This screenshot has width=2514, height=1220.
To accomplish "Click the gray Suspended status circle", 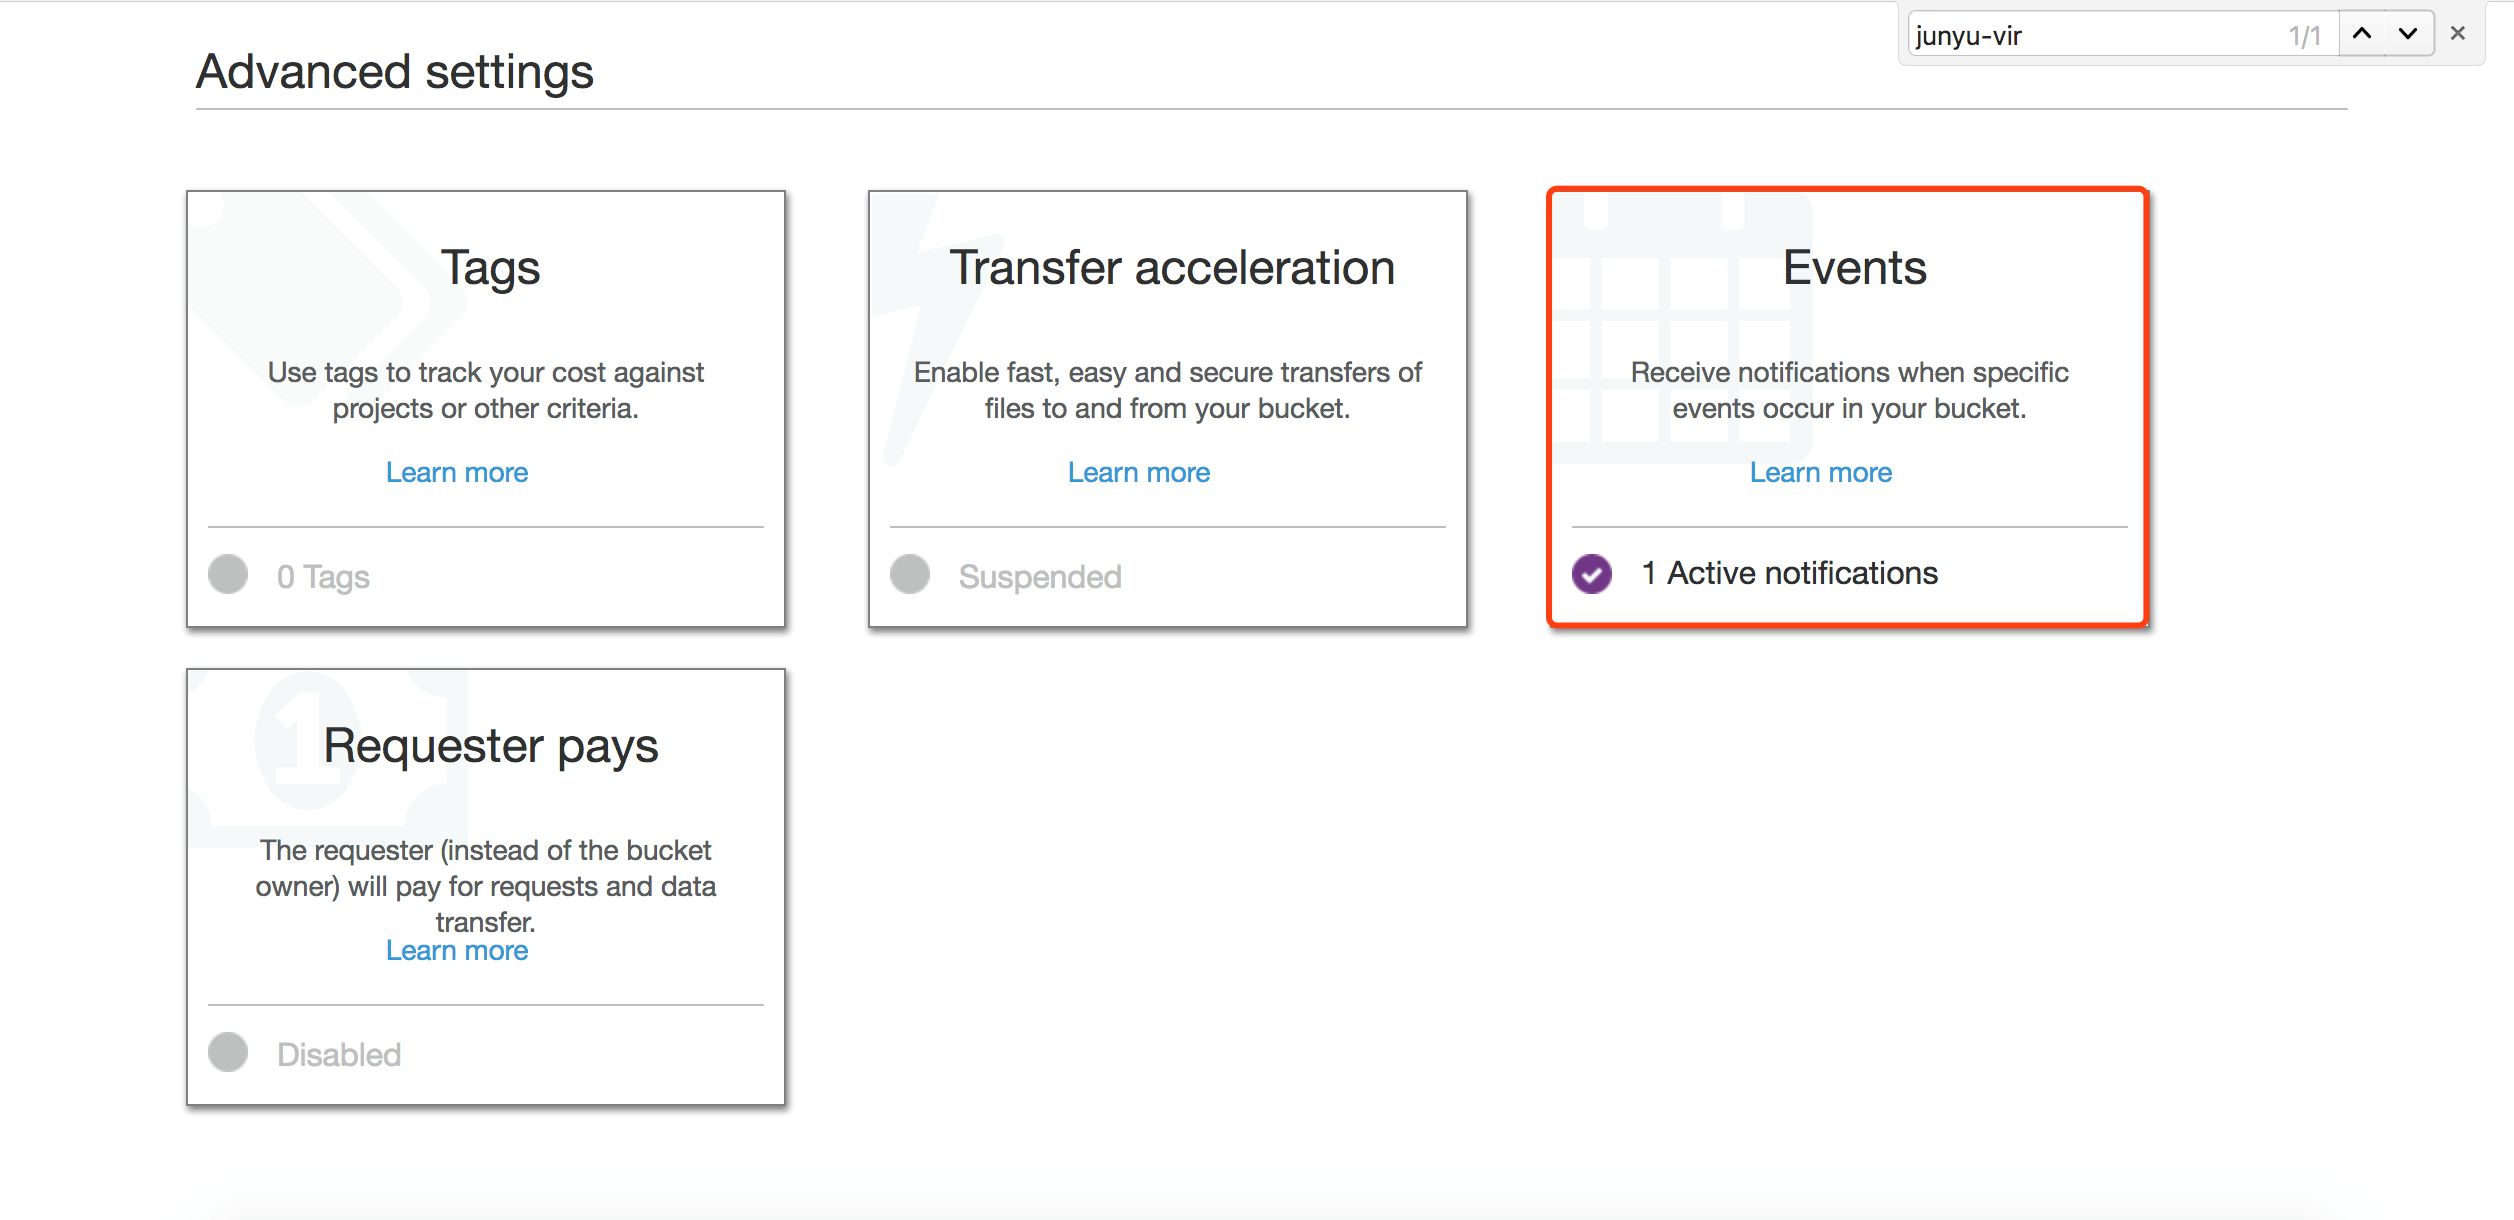I will (x=910, y=574).
